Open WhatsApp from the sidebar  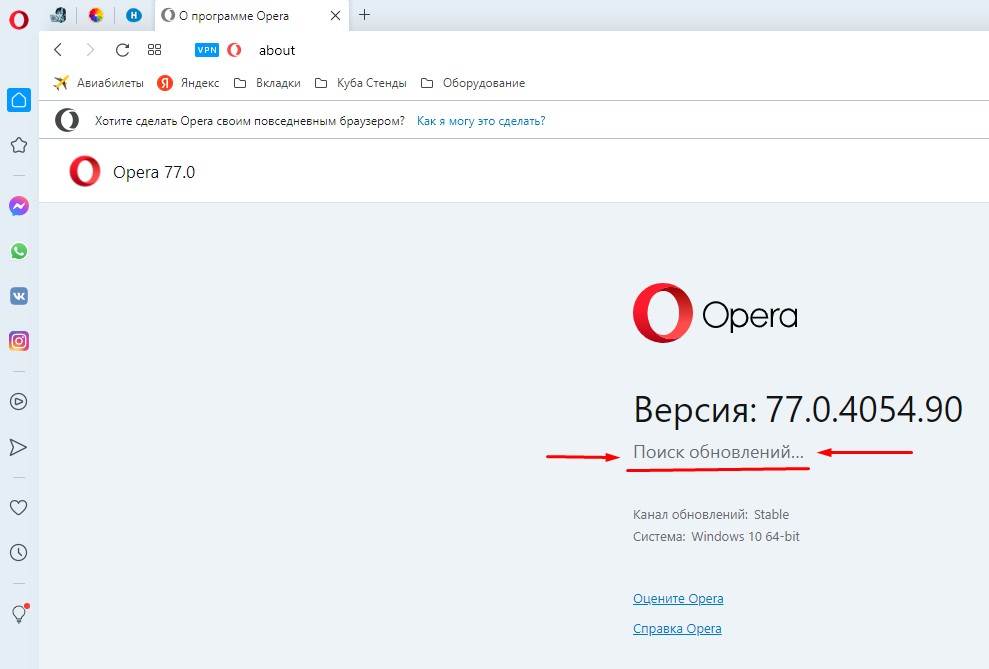click(x=18, y=251)
